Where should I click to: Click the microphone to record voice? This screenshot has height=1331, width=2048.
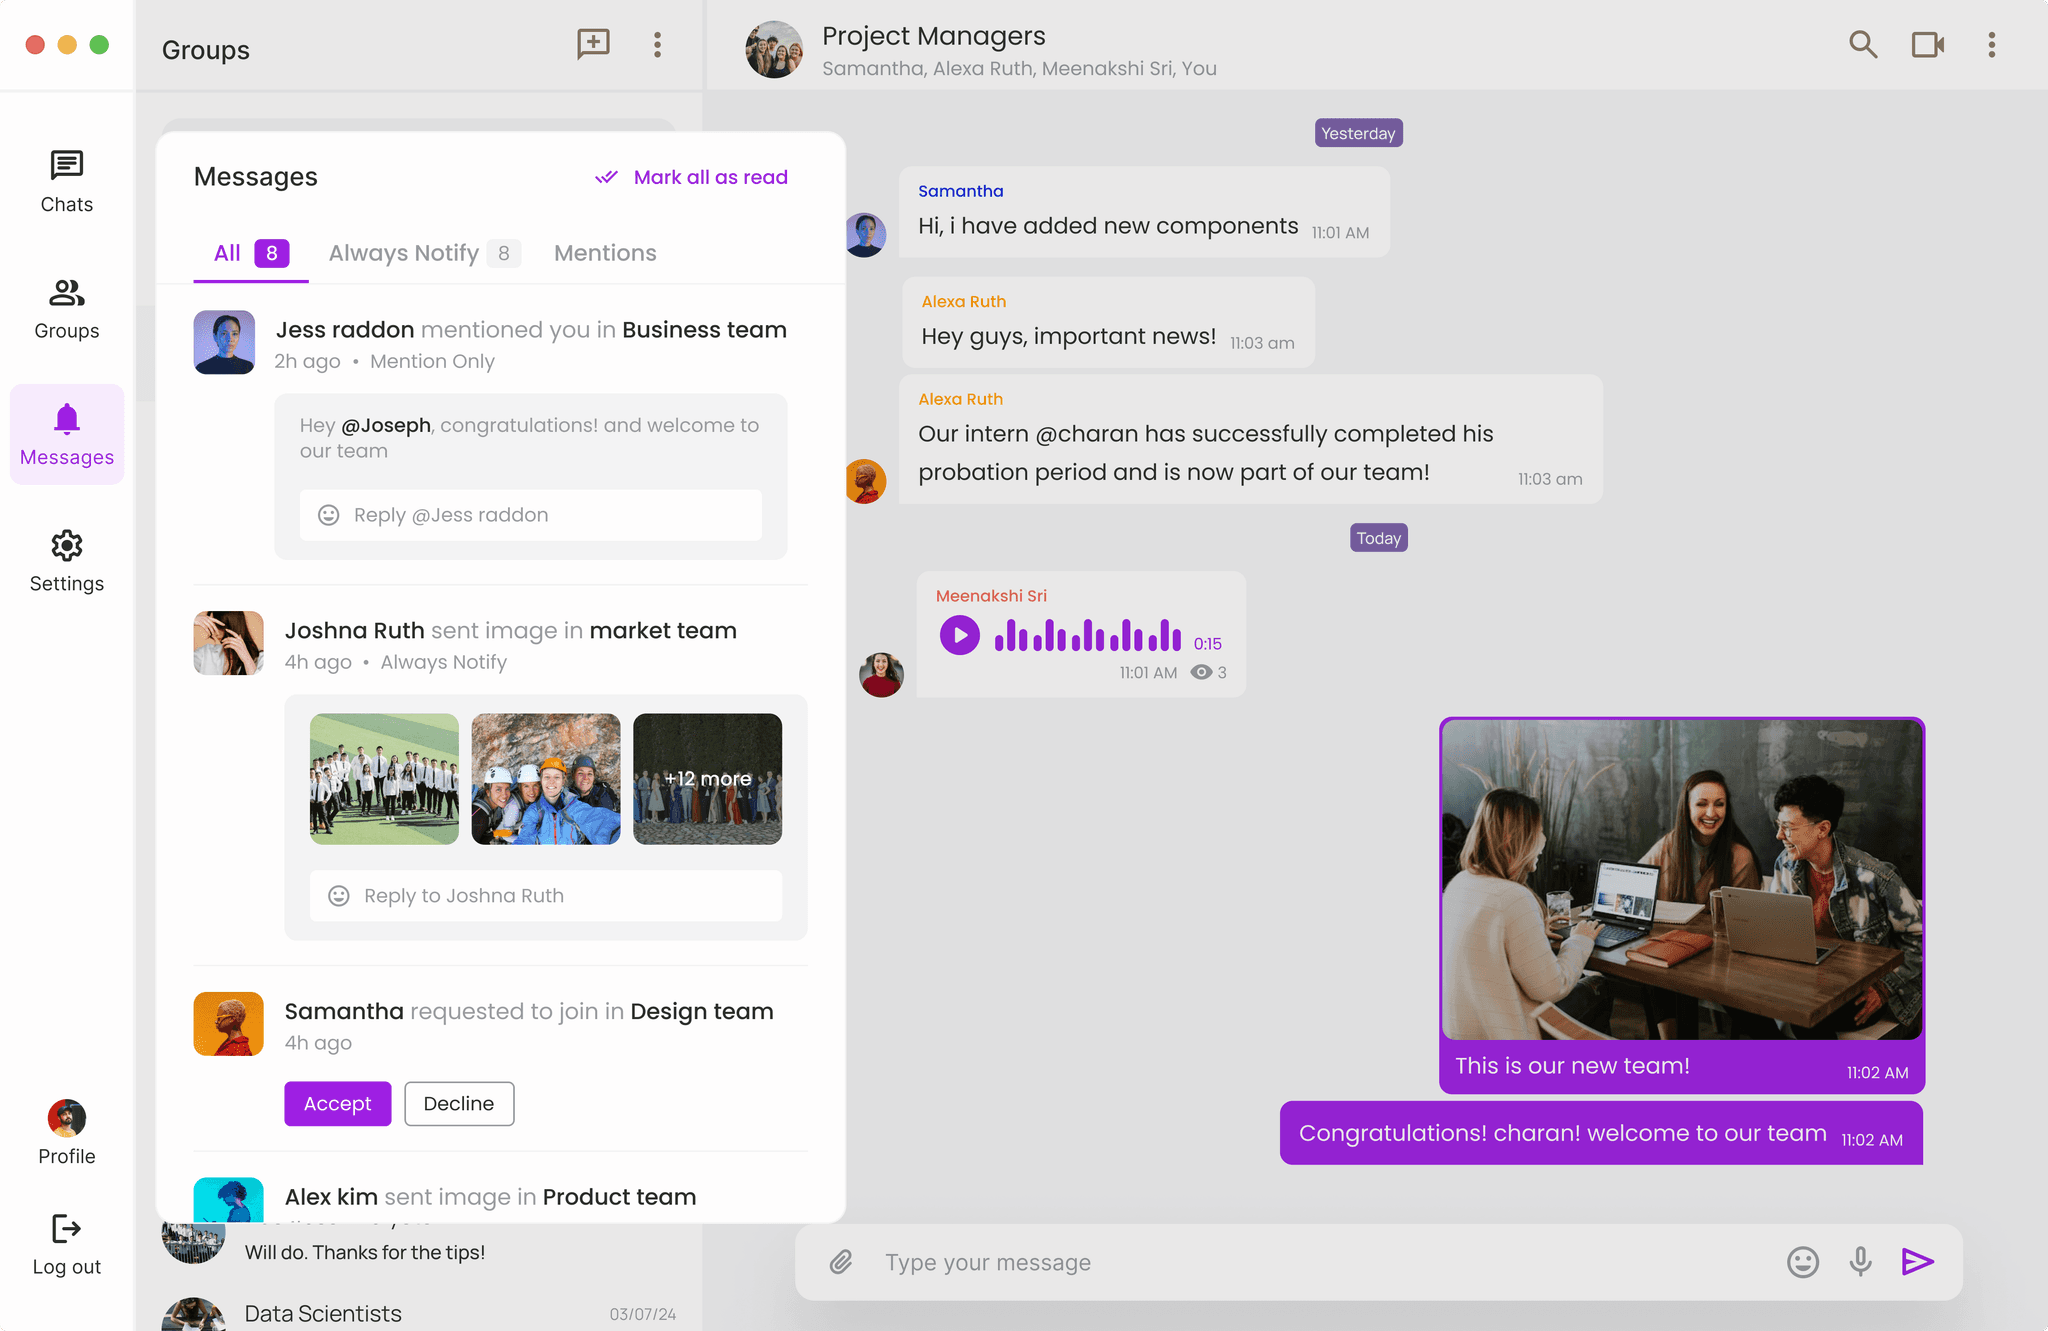(1860, 1262)
